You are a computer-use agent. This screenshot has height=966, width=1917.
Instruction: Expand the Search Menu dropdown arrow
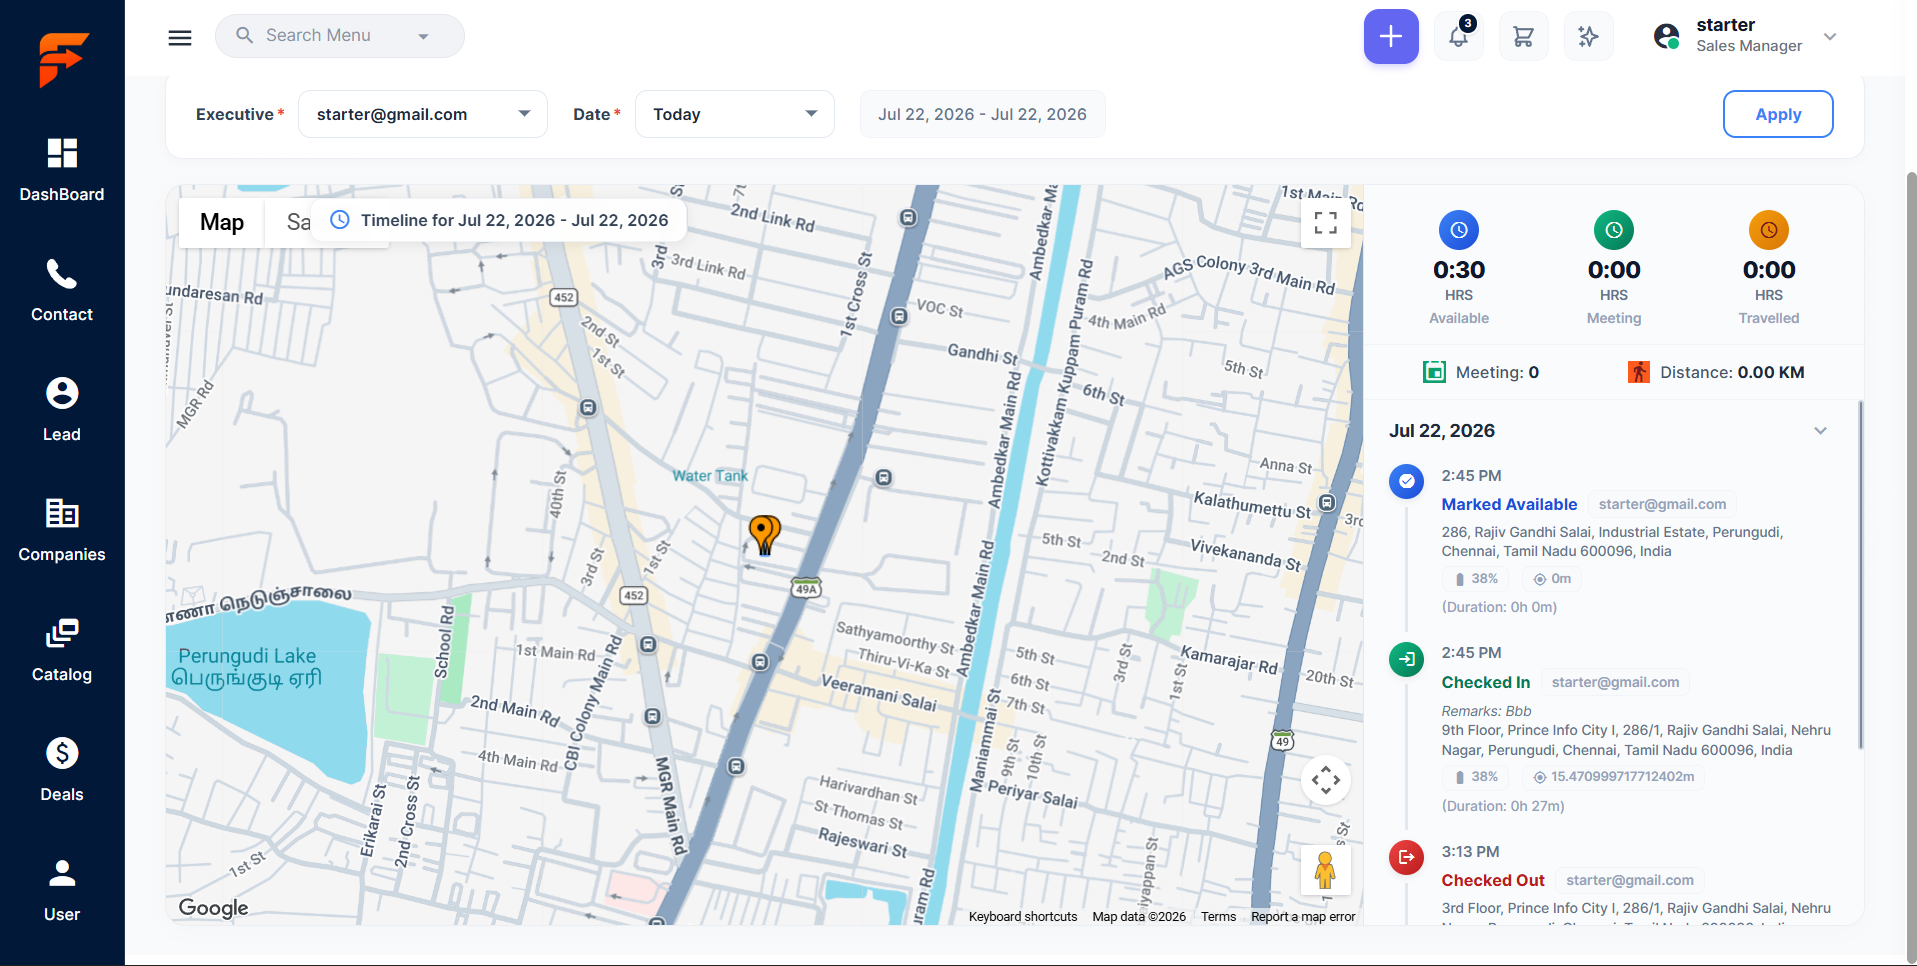(x=423, y=36)
